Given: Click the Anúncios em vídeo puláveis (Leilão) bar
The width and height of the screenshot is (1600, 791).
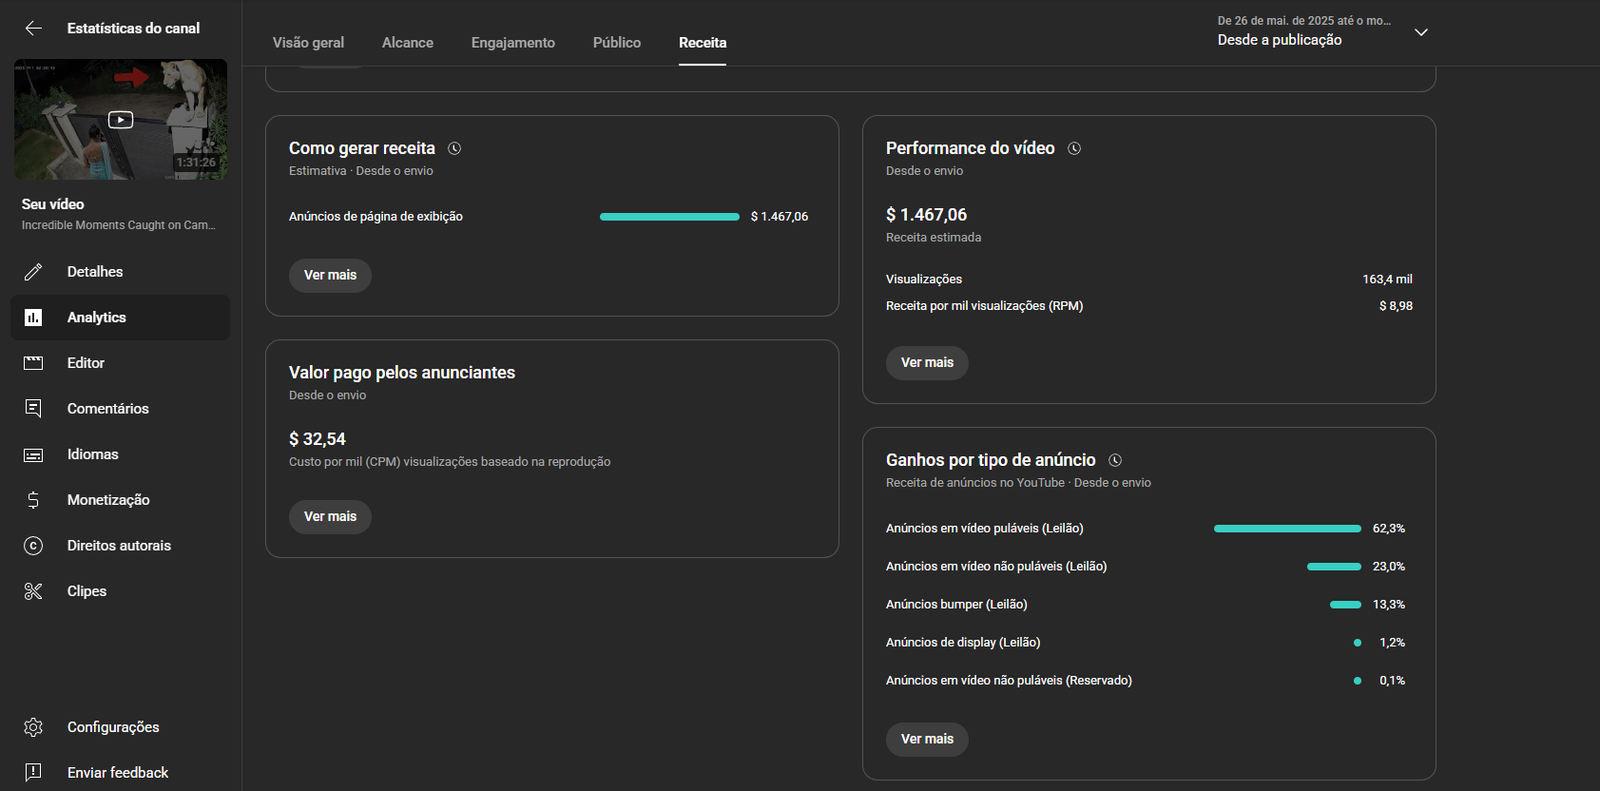Looking at the screenshot, I should click(1287, 528).
